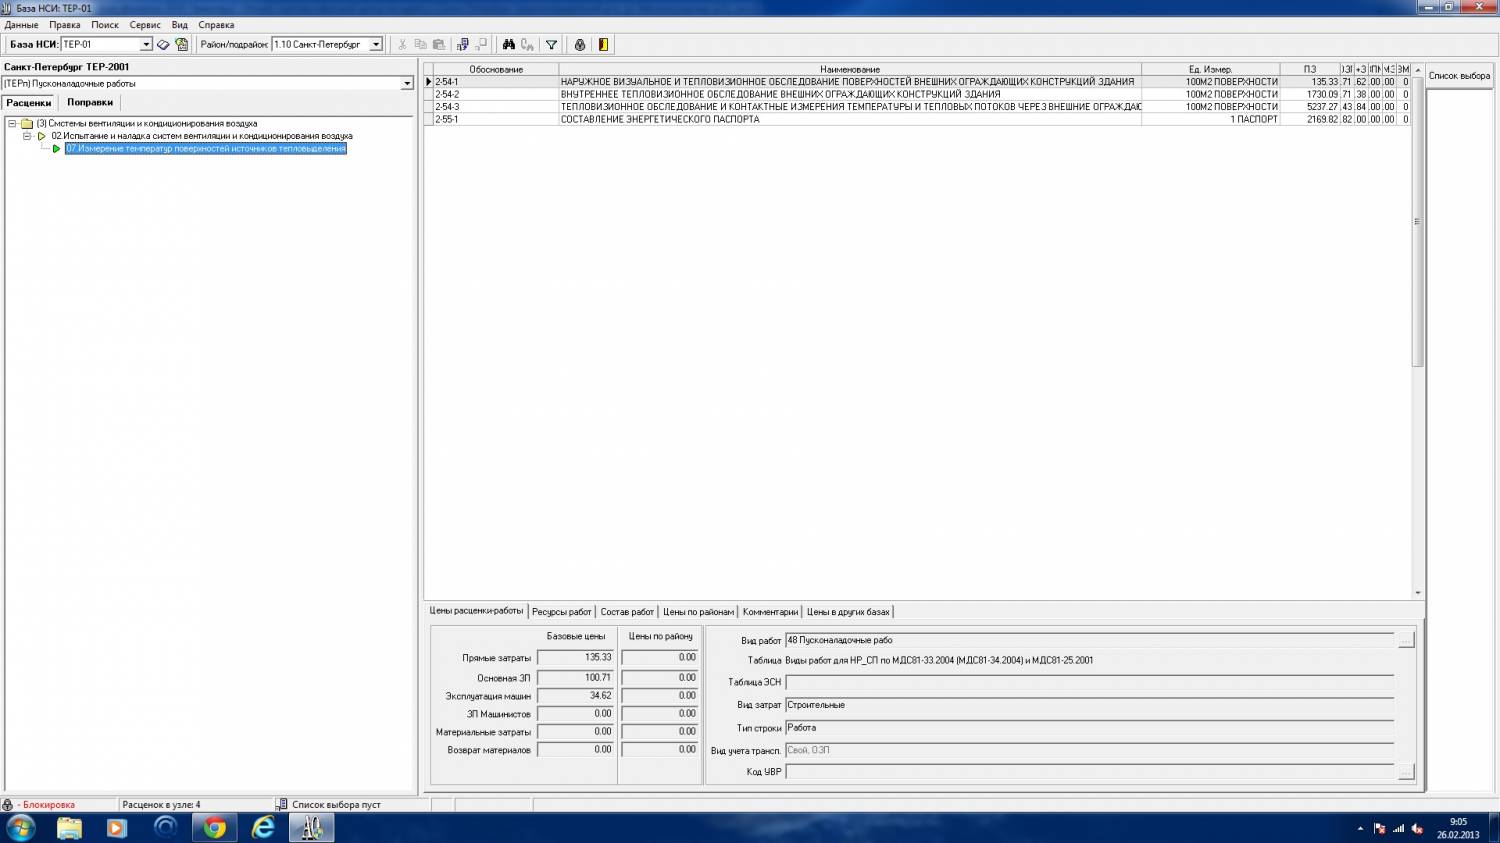
Task: Click the ellipsis button beside Вид работ field
Action: point(1406,640)
